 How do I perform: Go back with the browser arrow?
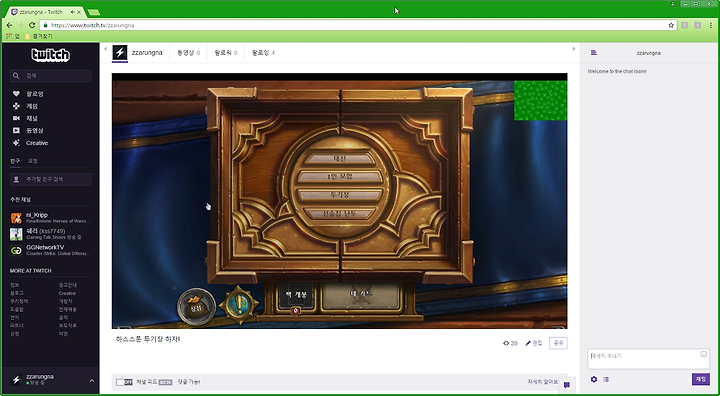(9, 25)
